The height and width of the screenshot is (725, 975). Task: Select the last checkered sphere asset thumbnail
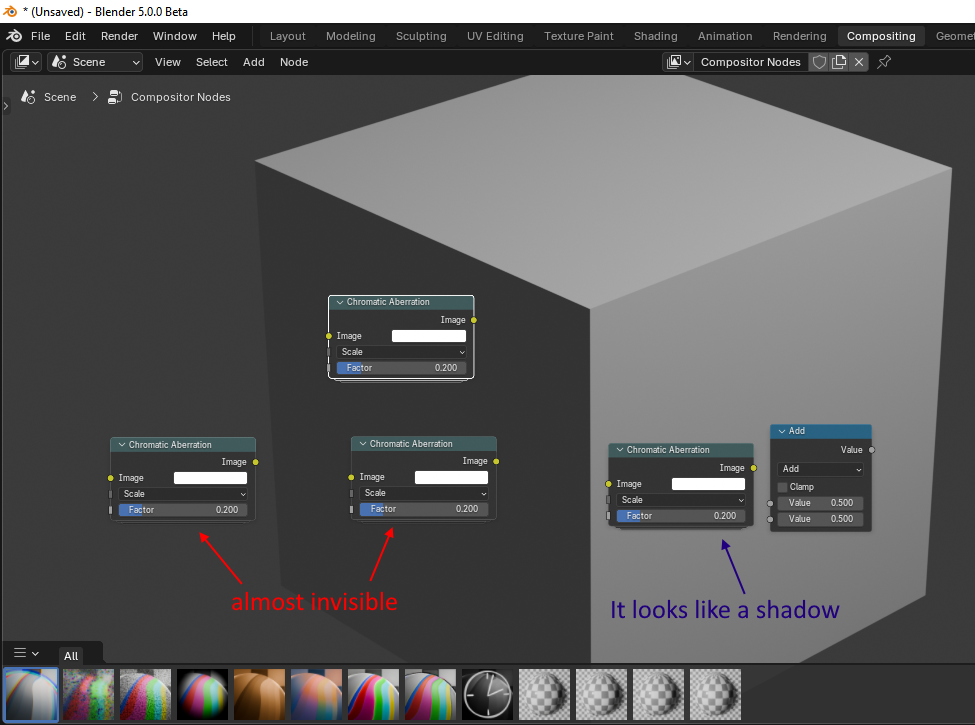pyautogui.click(x=716, y=695)
